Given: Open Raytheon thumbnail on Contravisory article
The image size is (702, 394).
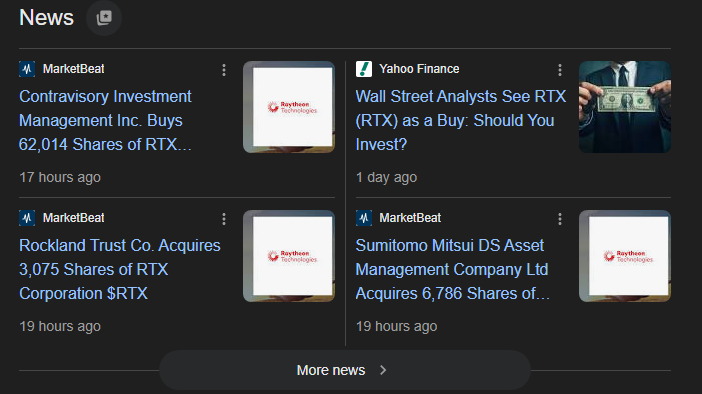Looking at the screenshot, I should coord(289,107).
